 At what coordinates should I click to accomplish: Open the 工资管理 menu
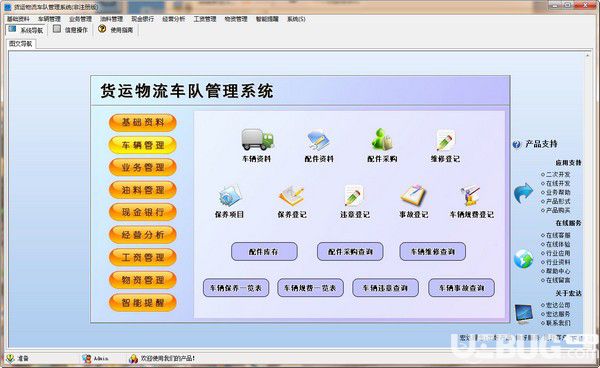[205, 19]
